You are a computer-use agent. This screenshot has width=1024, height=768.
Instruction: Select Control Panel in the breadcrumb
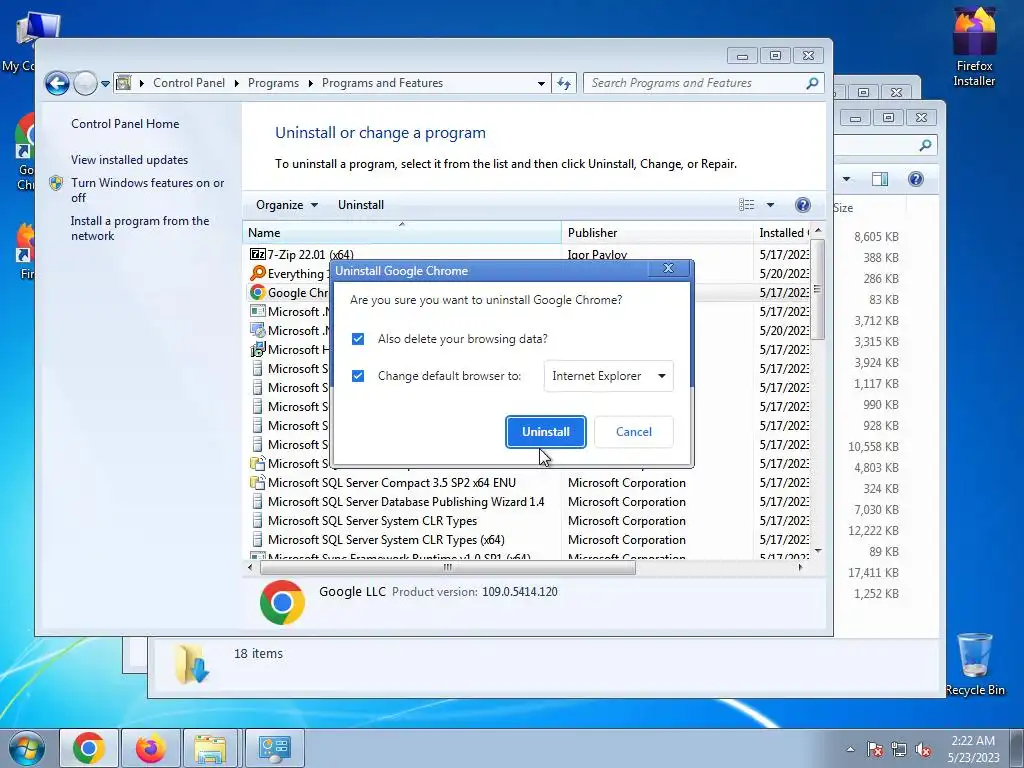[189, 83]
